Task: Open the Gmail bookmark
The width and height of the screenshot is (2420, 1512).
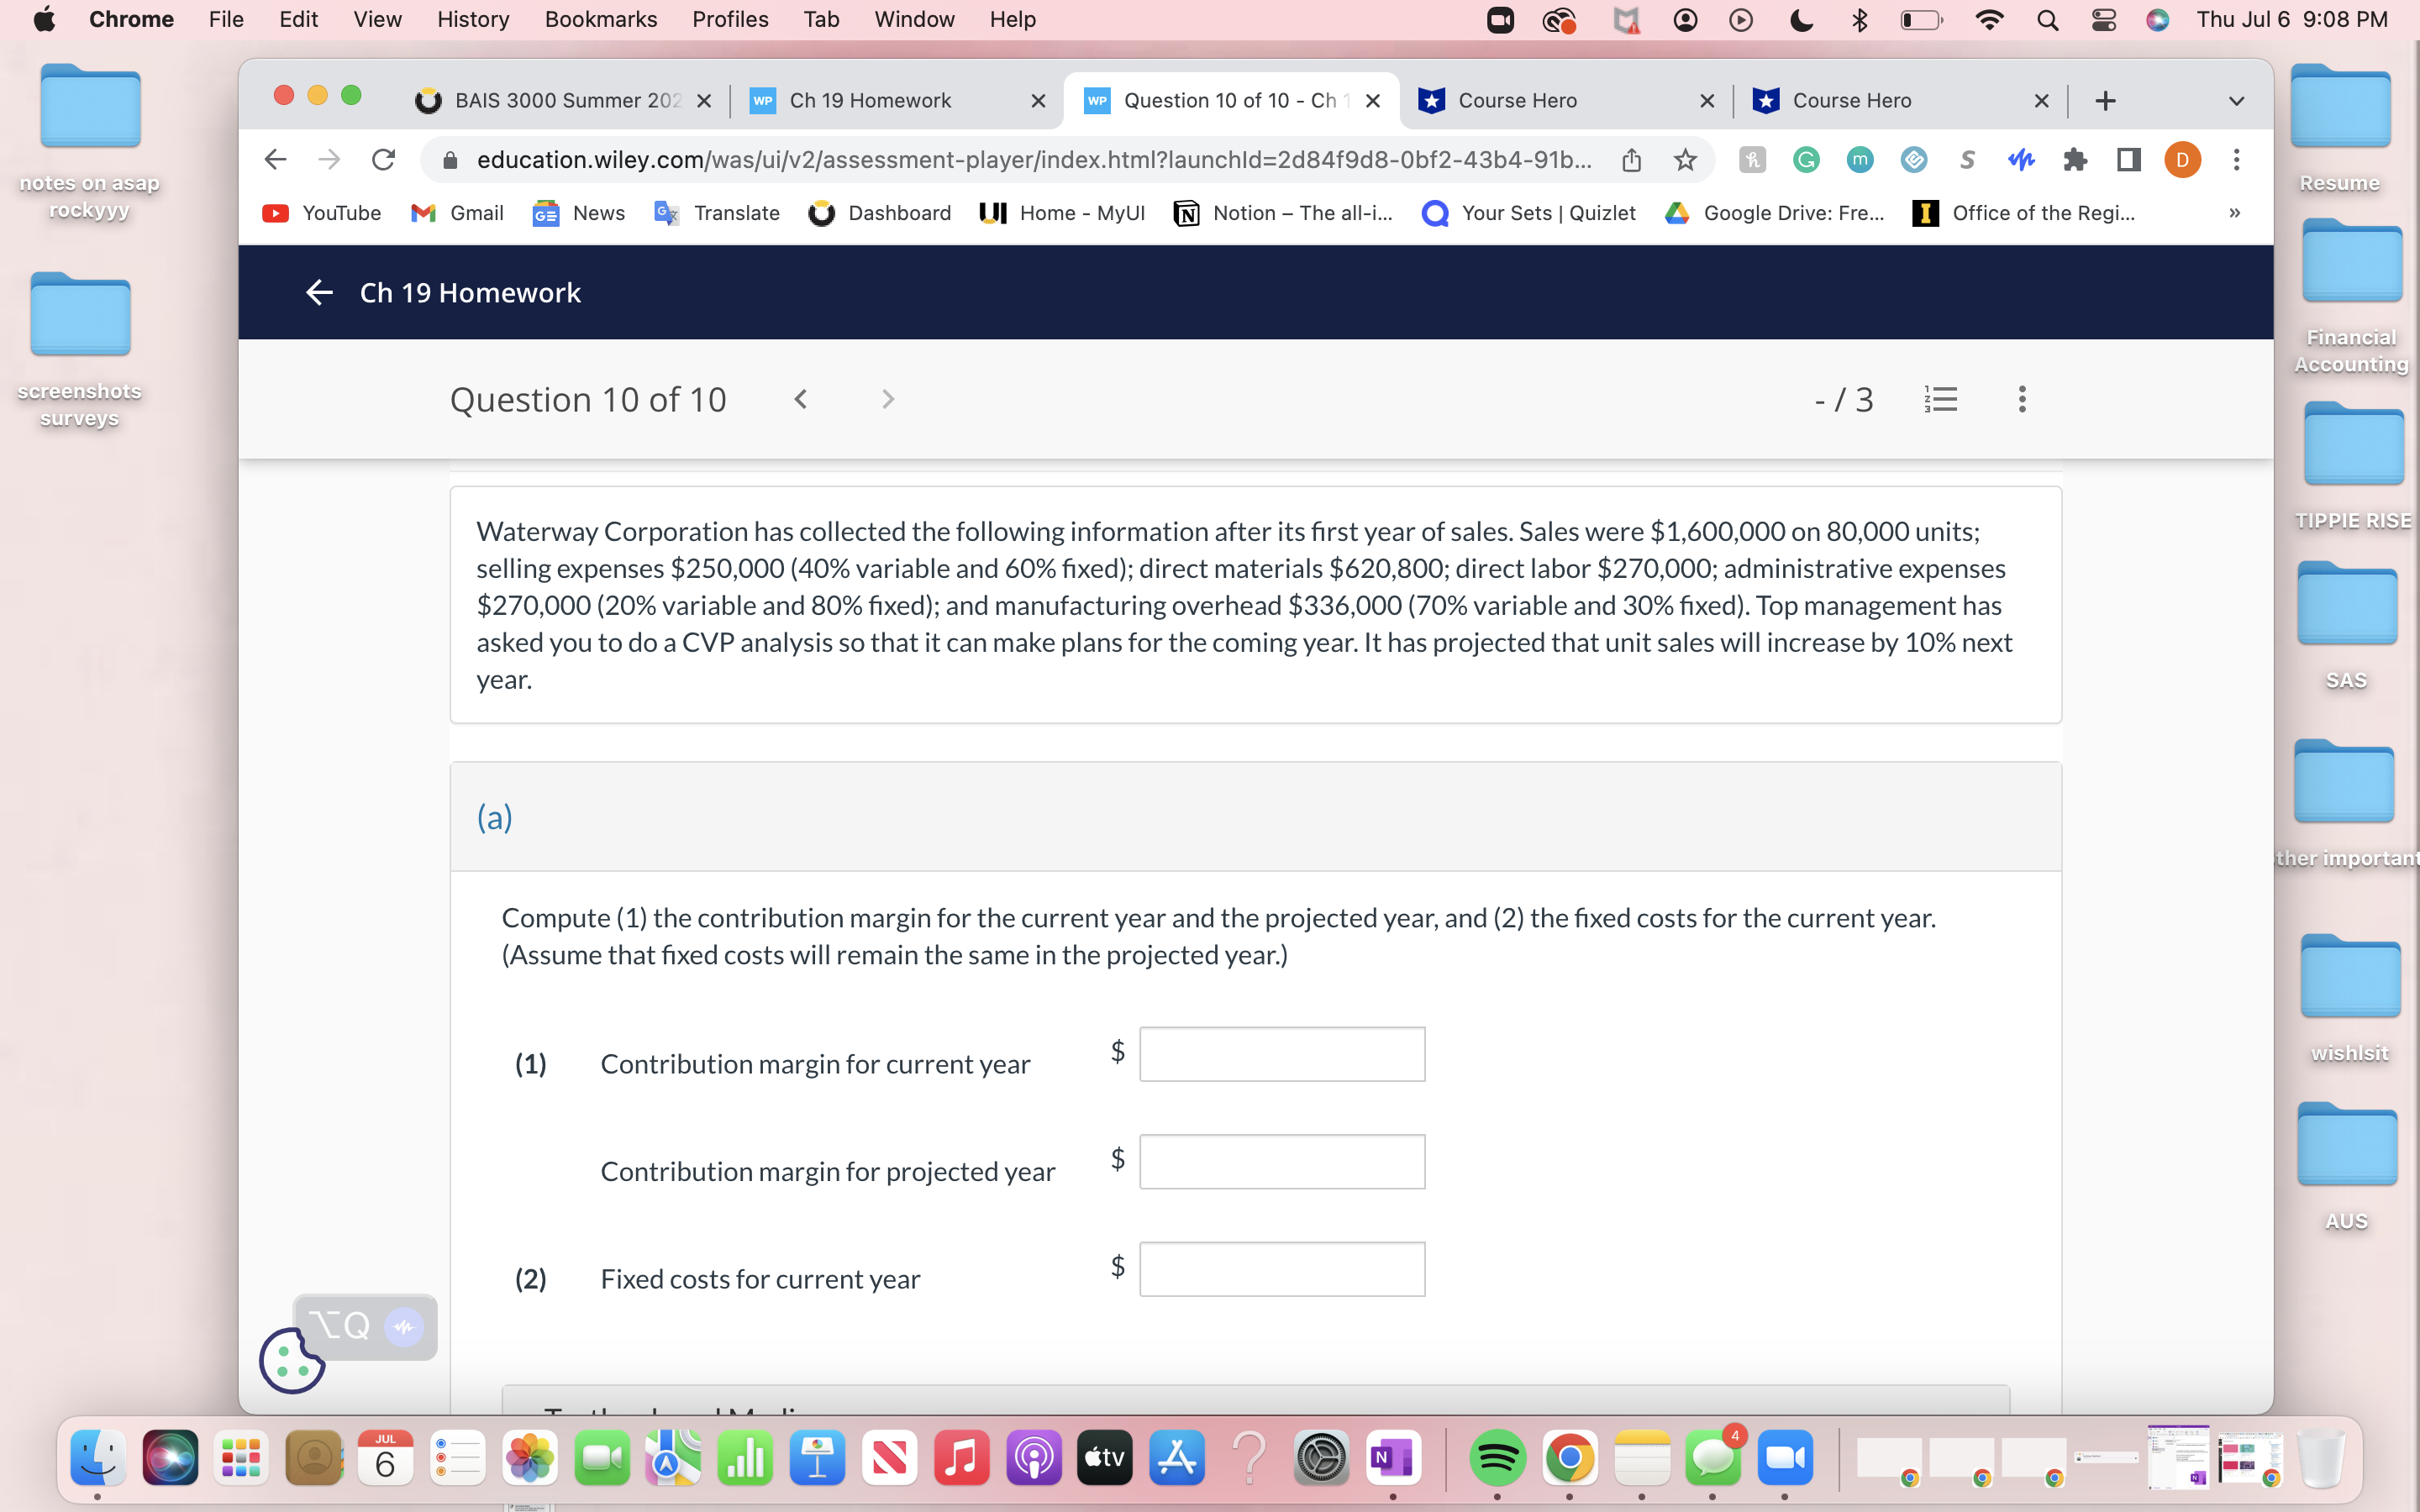Action: [x=458, y=213]
